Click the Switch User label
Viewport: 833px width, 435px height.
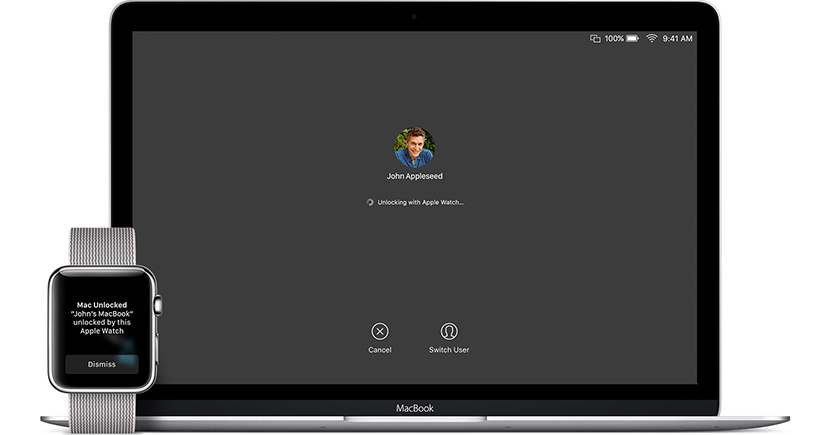pyautogui.click(x=449, y=350)
